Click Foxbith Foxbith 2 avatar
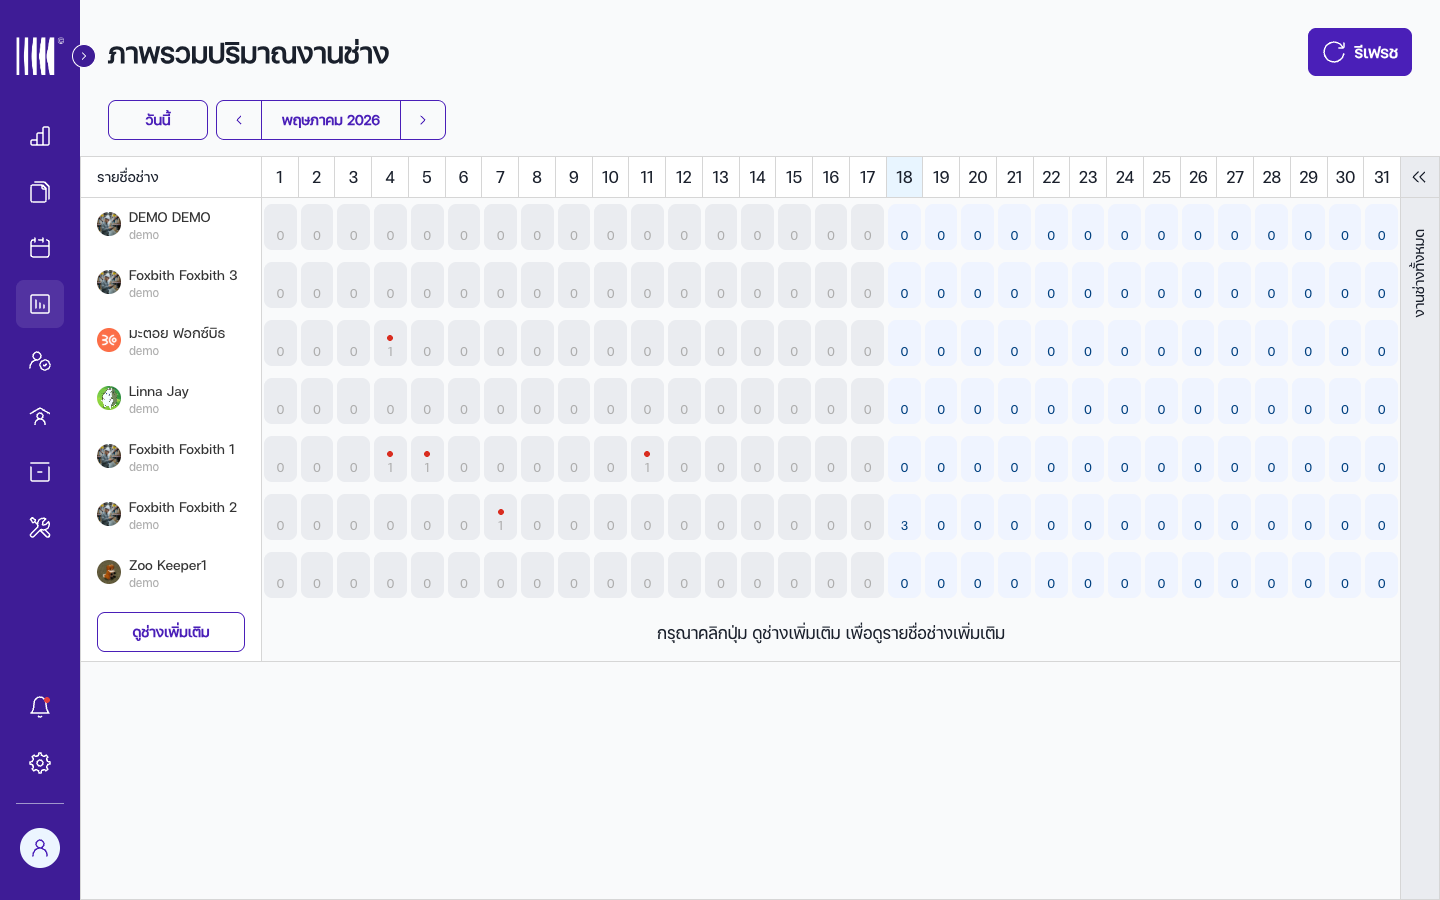Screen dimensions: 1440x900 (x=109, y=514)
